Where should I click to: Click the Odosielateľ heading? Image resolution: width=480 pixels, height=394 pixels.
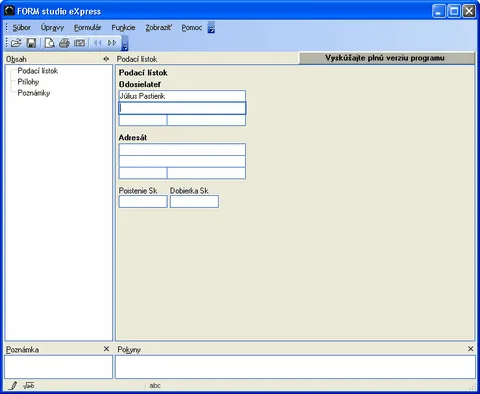click(140, 84)
